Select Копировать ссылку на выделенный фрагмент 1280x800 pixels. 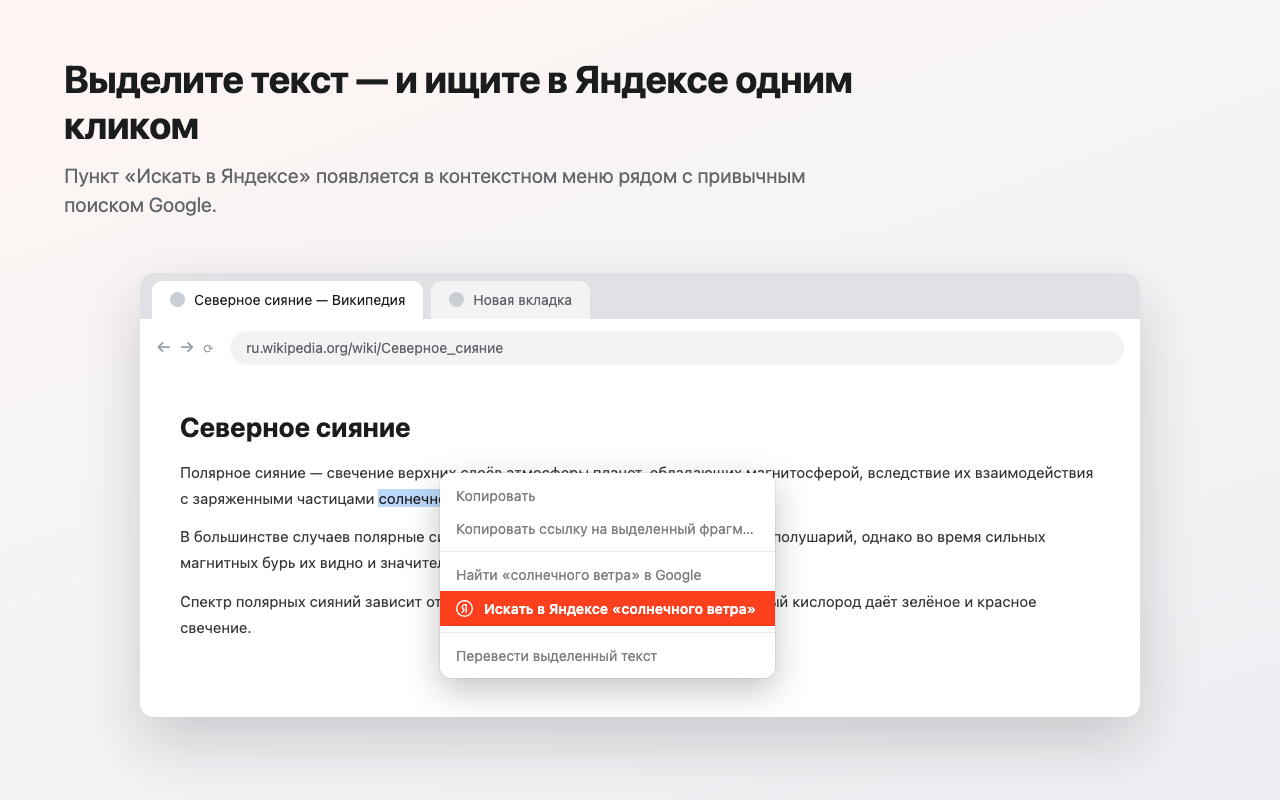tap(607, 529)
